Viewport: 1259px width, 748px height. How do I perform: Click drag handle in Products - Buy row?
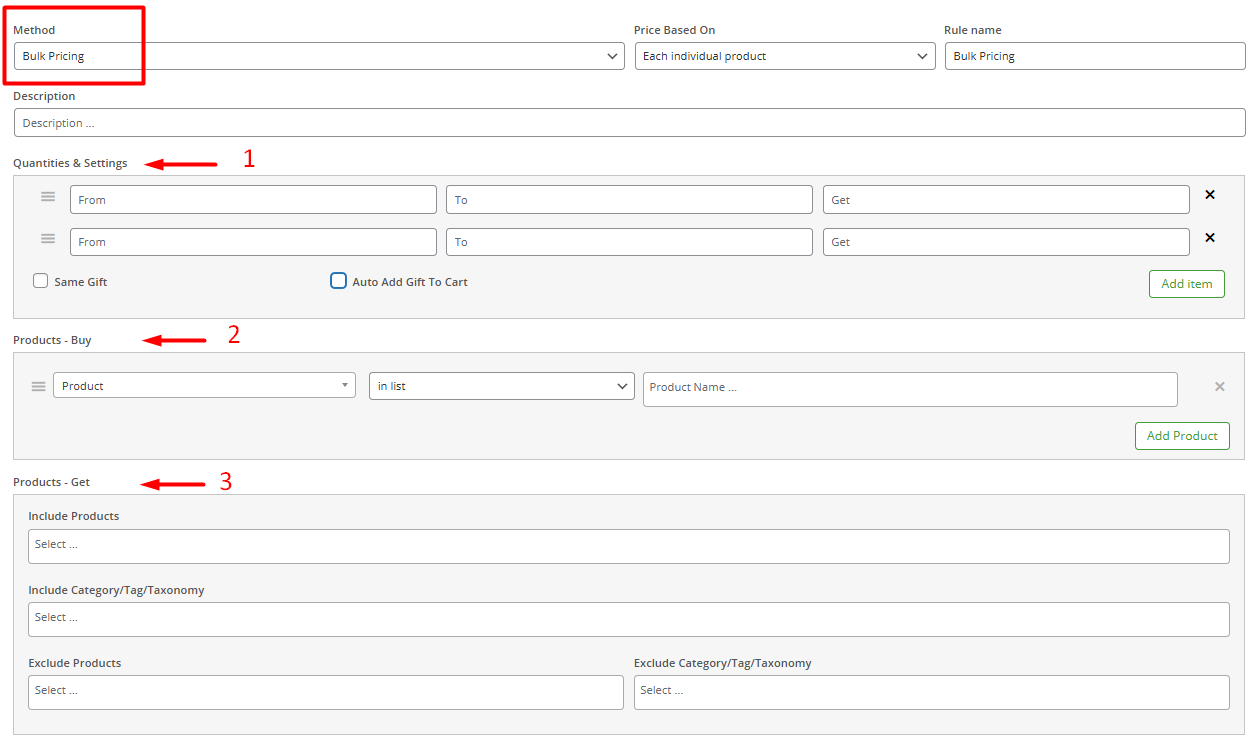[x=39, y=386]
